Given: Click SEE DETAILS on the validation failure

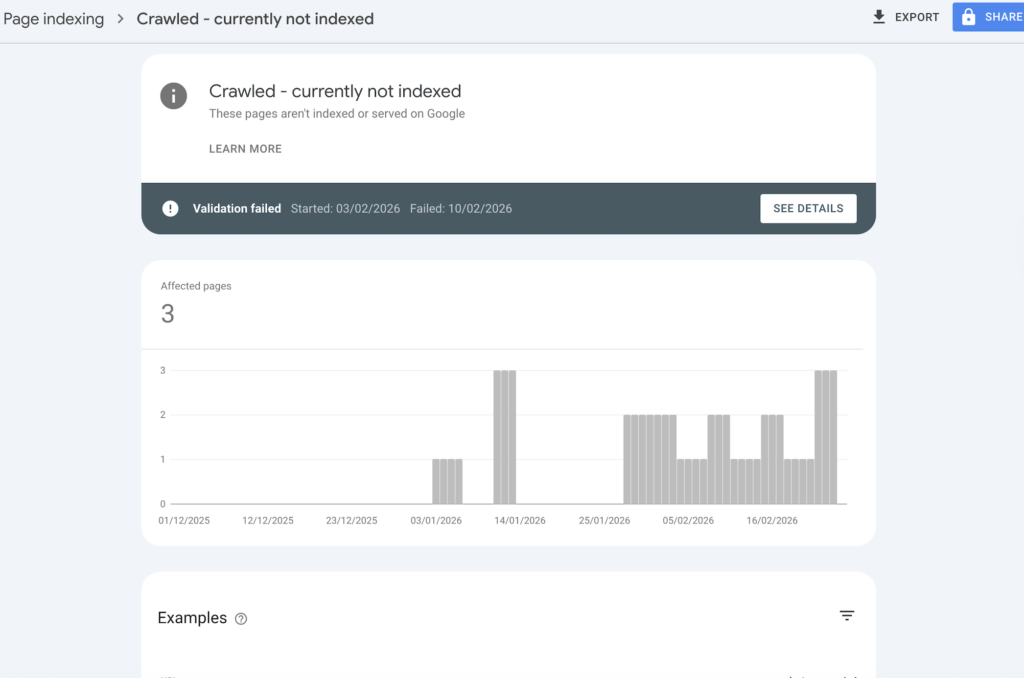Looking at the screenshot, I should [x=808, y=208].
